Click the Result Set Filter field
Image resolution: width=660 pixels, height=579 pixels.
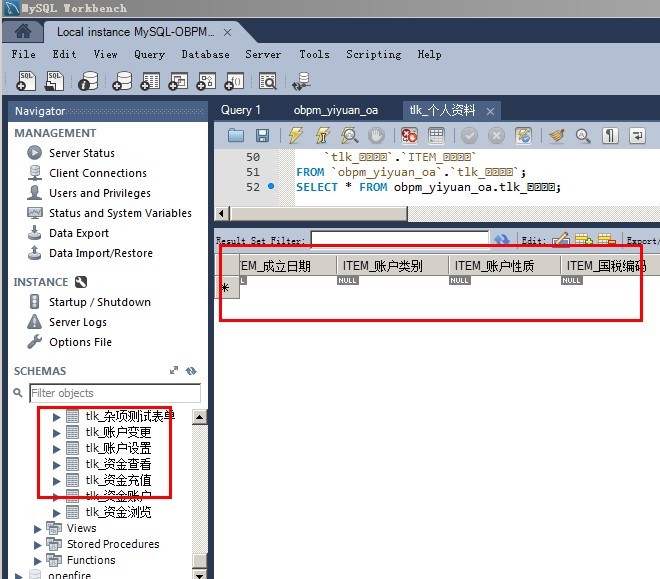pyautogui.click(x=400, y=238)
